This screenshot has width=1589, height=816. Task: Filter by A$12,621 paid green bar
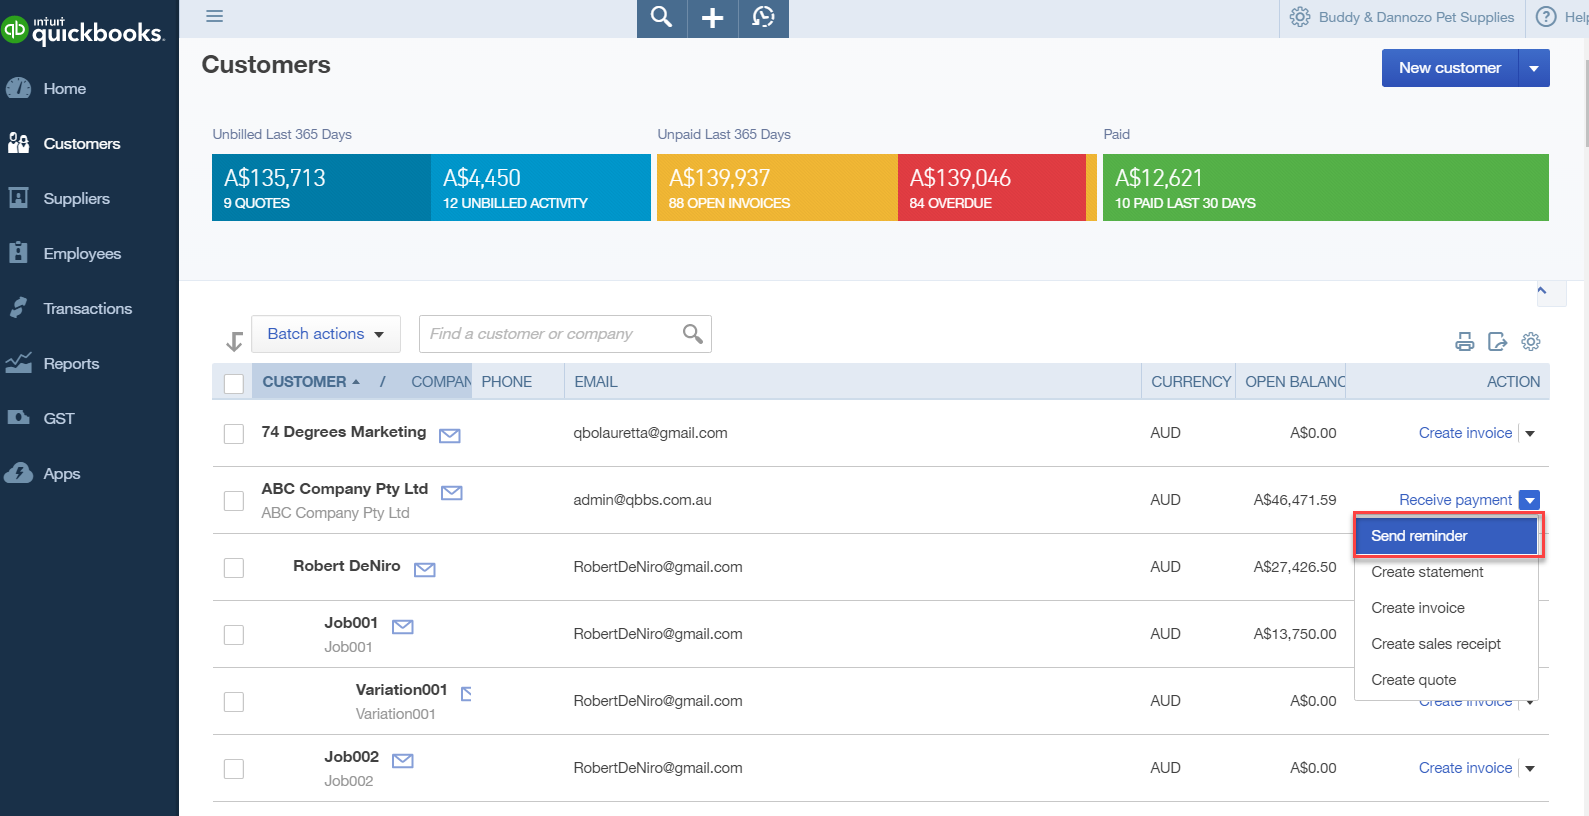1326,188
